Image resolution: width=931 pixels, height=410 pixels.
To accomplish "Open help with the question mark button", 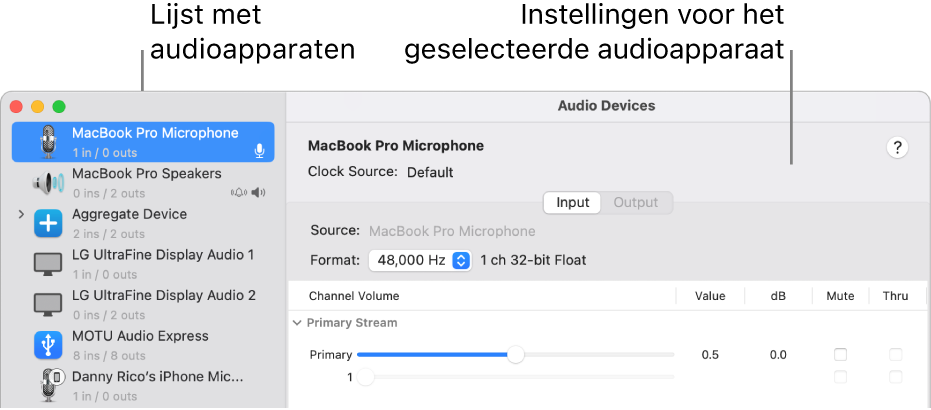I will pyautogui.click(x=897, y=148).
